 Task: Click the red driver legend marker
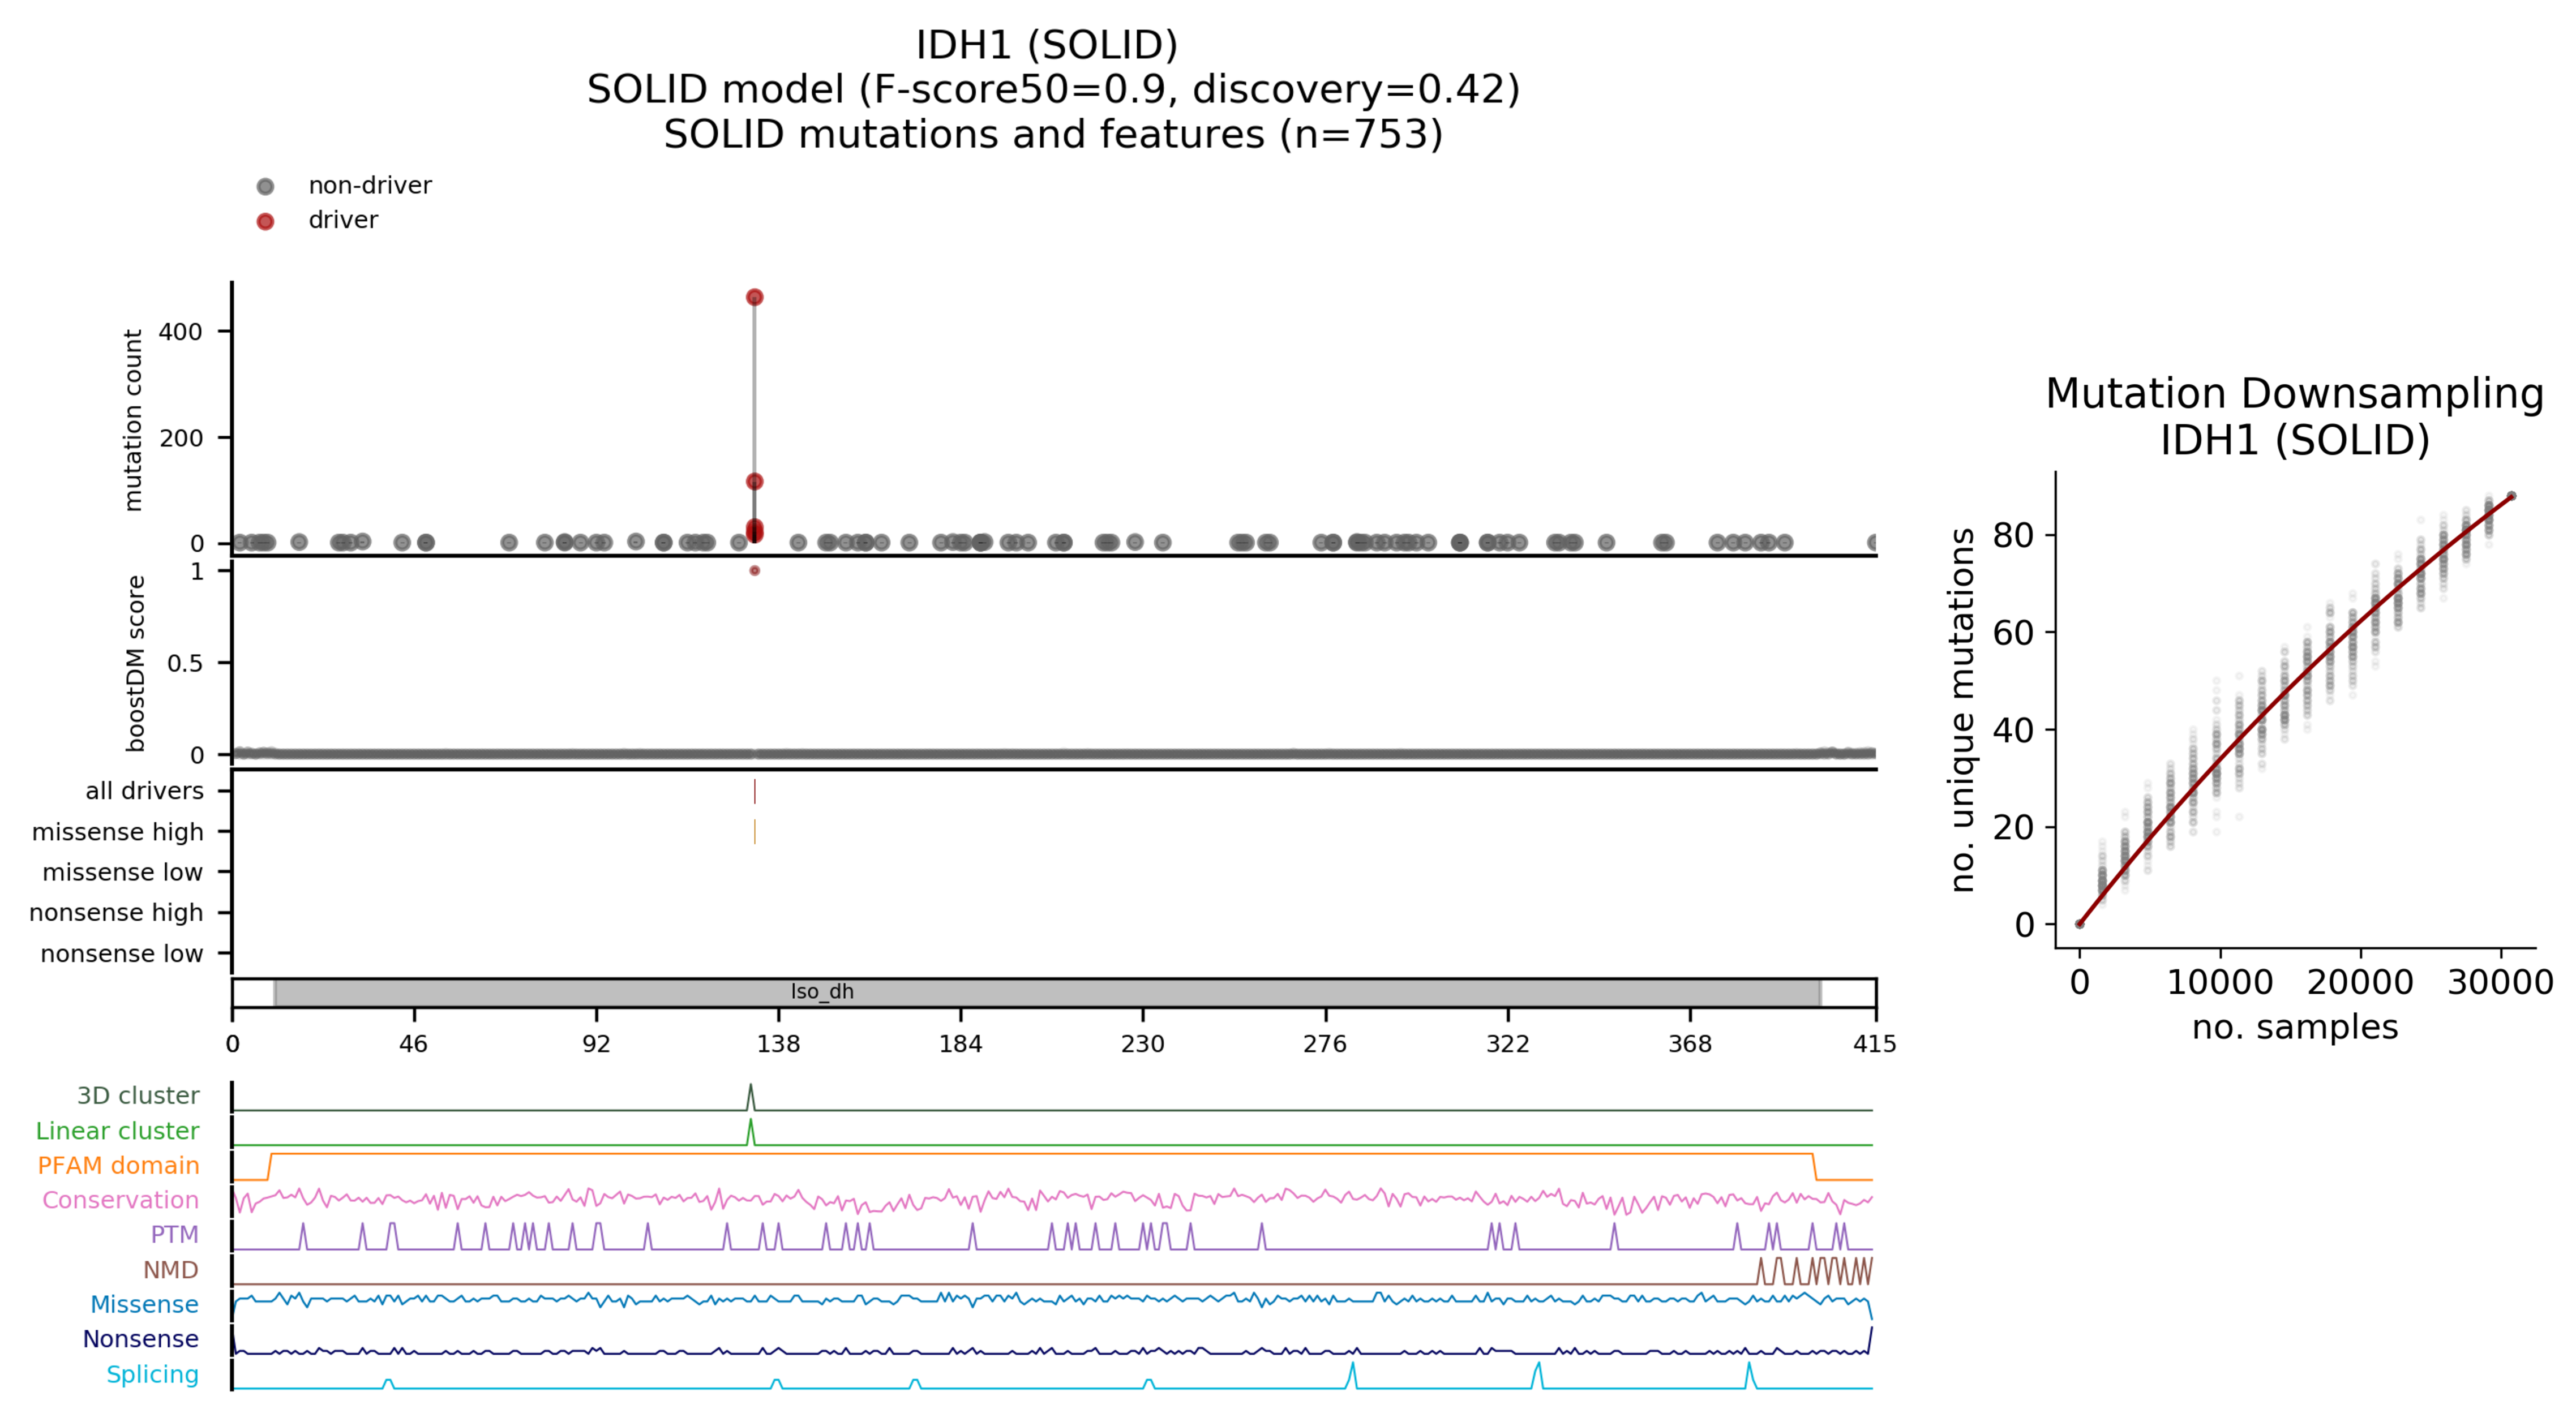pyautogui.click(x=265, y=221)
